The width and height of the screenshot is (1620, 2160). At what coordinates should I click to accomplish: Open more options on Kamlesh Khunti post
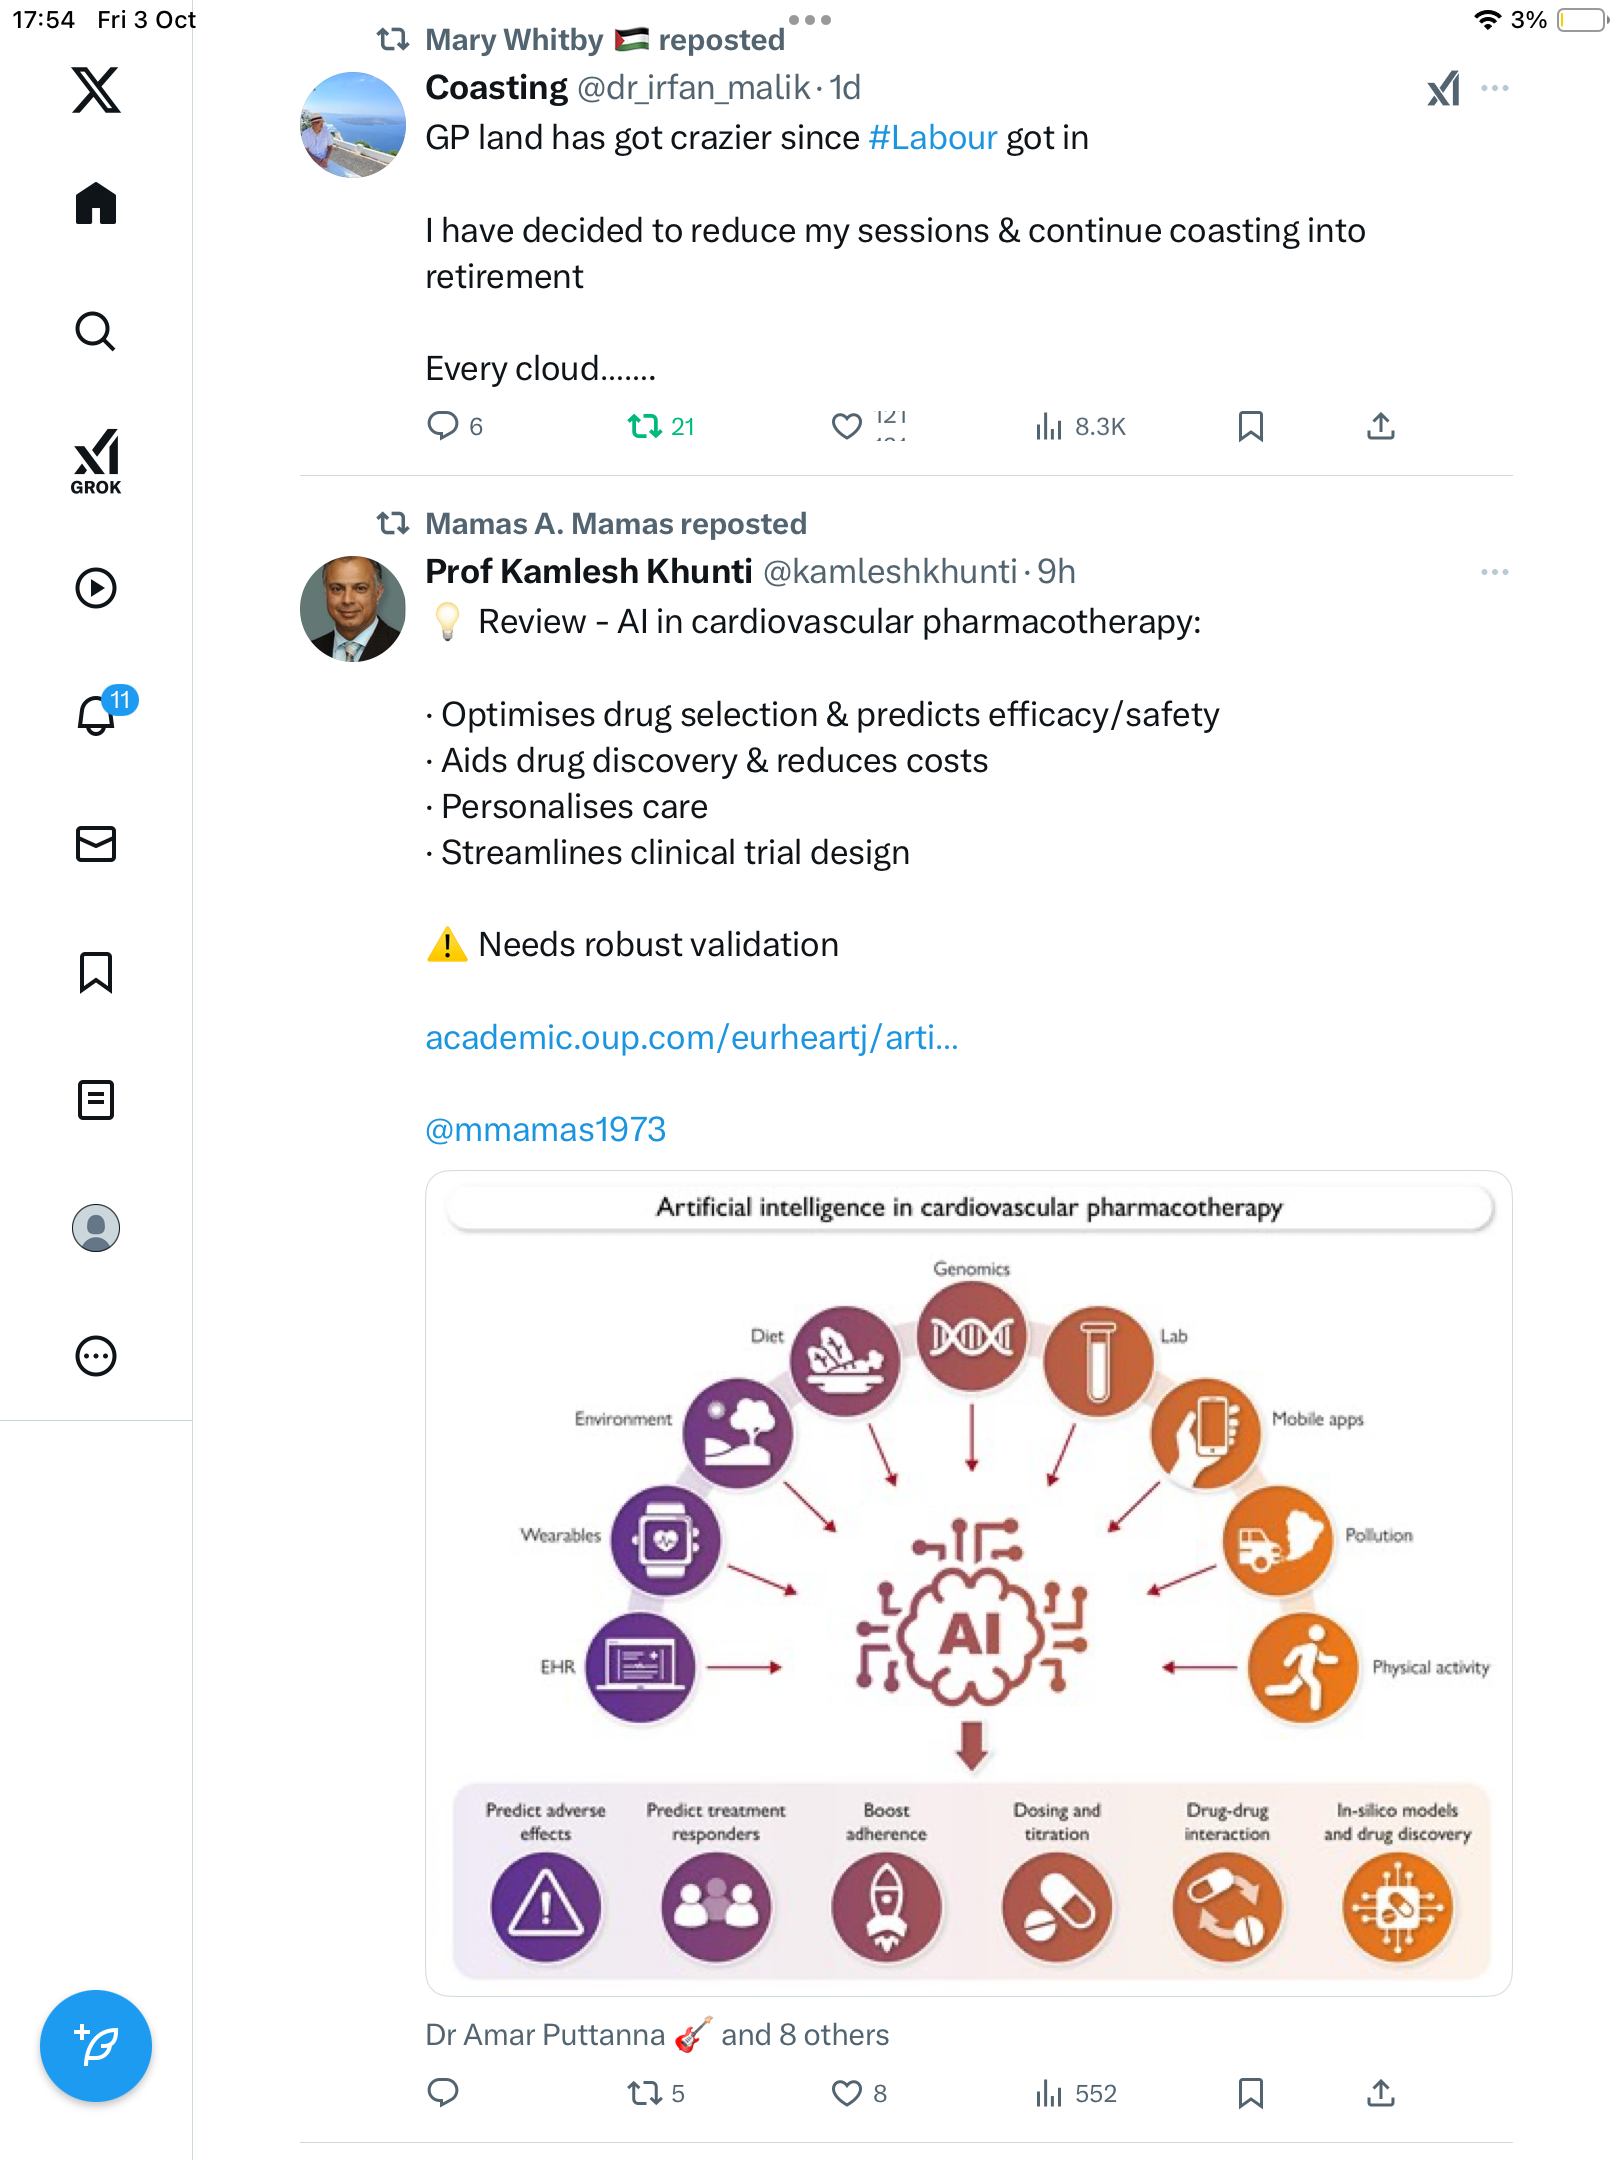pyautogui.click(x=1495, y=572)
